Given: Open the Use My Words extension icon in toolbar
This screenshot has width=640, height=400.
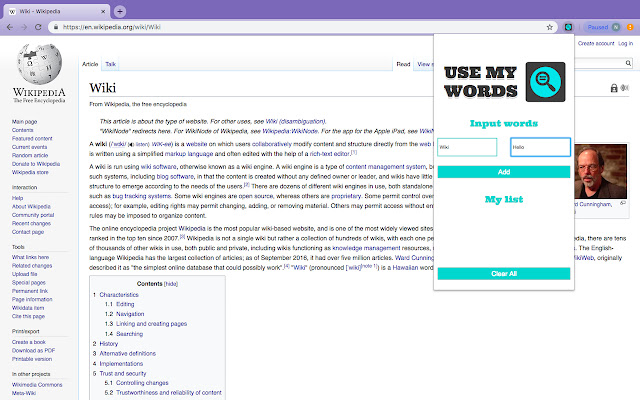Looking at the screenshot, I should pyautogui.click(x=568, y=27).
